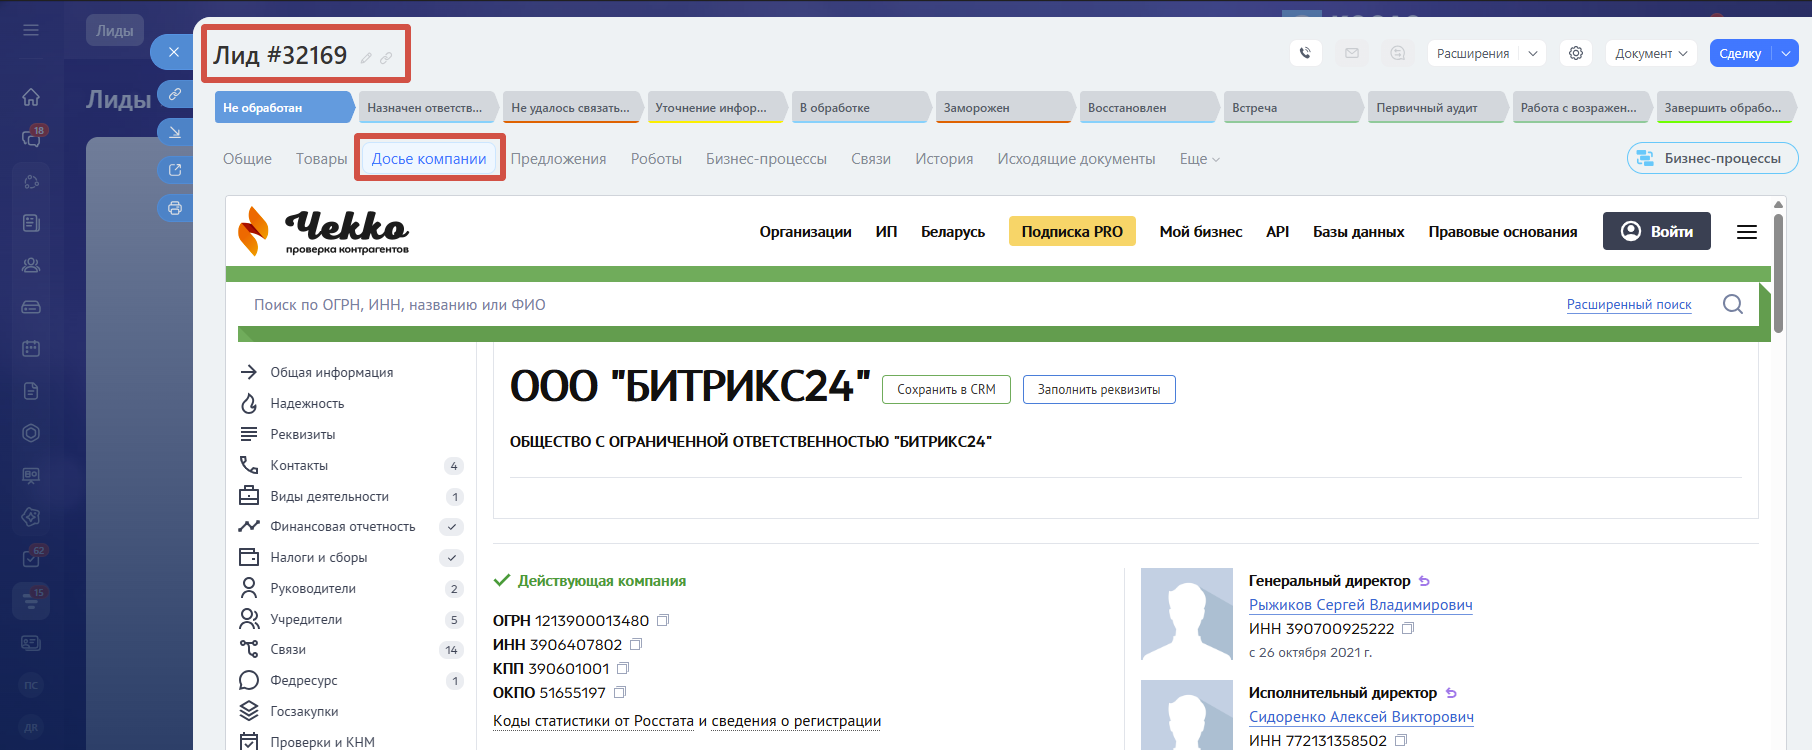Copy Рыжиков's ИНН 390700925222
The image size is (1812, 750).
(1408, 628)
